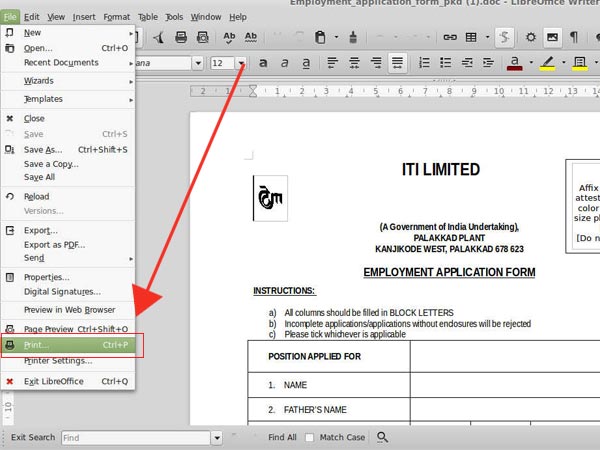Center the text horizontally
This screenshot has height=450, width=600.
coord(354,62)
